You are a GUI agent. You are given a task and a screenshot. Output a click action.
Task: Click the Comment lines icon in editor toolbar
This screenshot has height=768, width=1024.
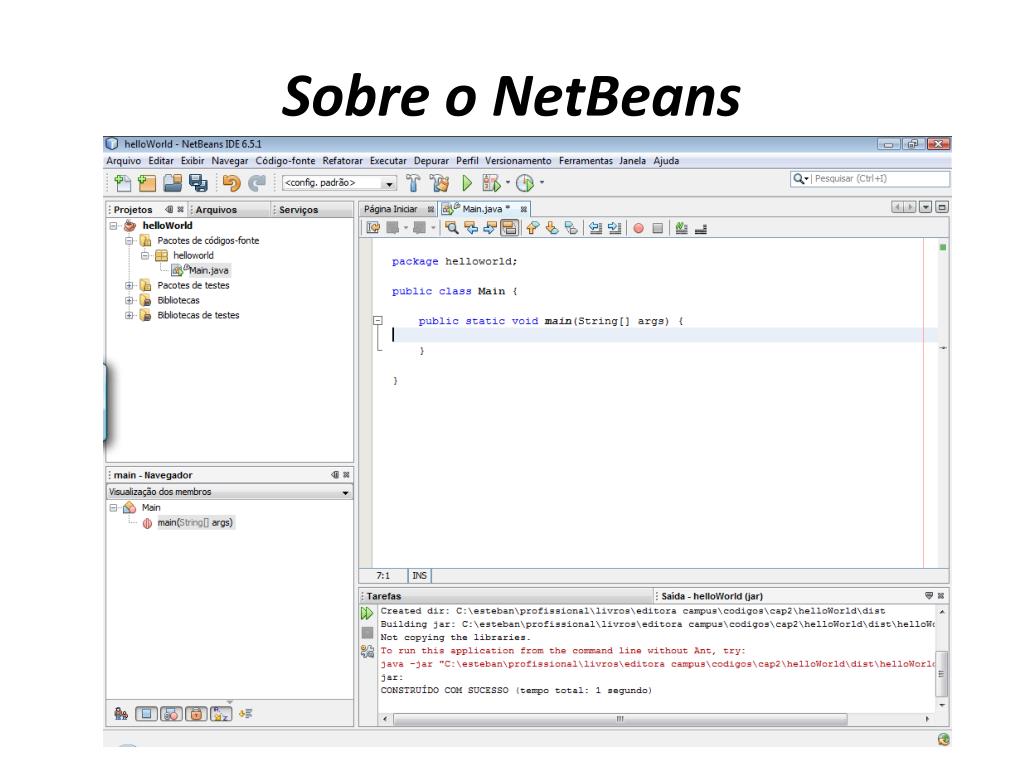(x=681, y=228)
